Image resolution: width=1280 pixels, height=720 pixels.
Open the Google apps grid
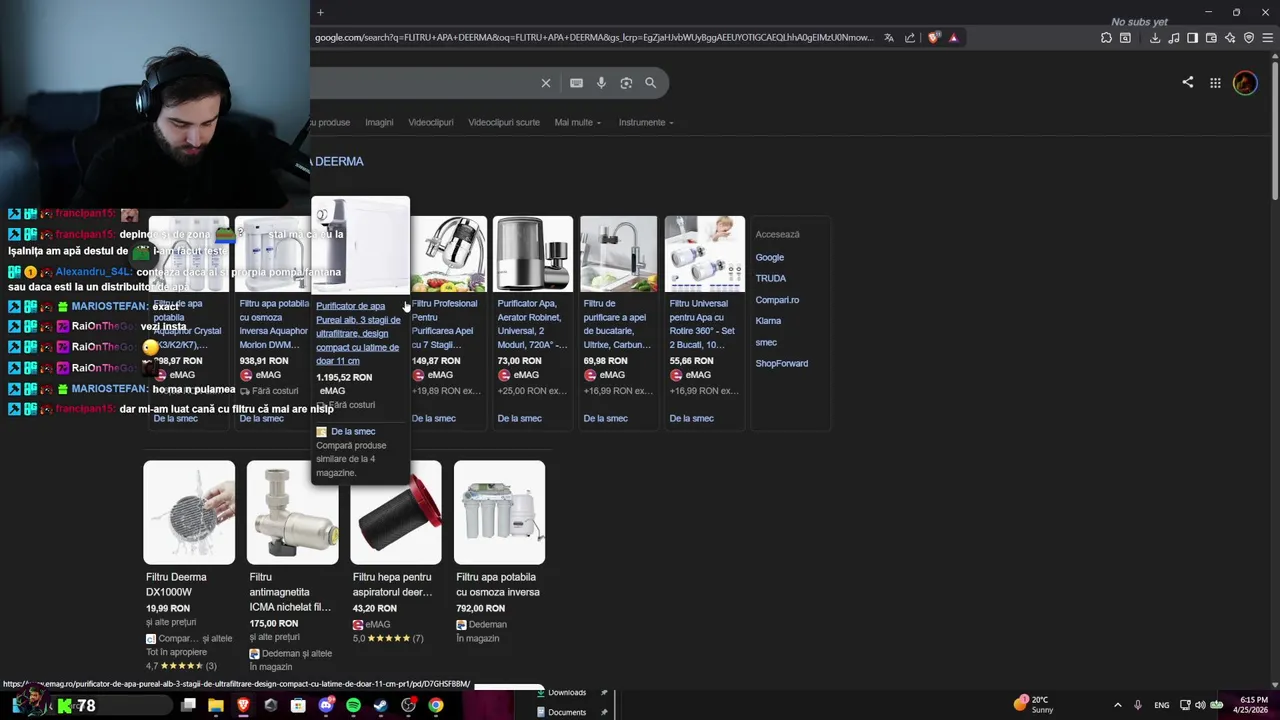point(1215,83)
